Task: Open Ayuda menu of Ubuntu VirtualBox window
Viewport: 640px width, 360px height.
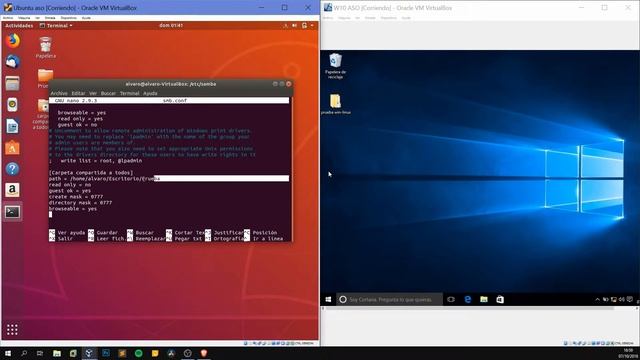Action: [86, 18]
